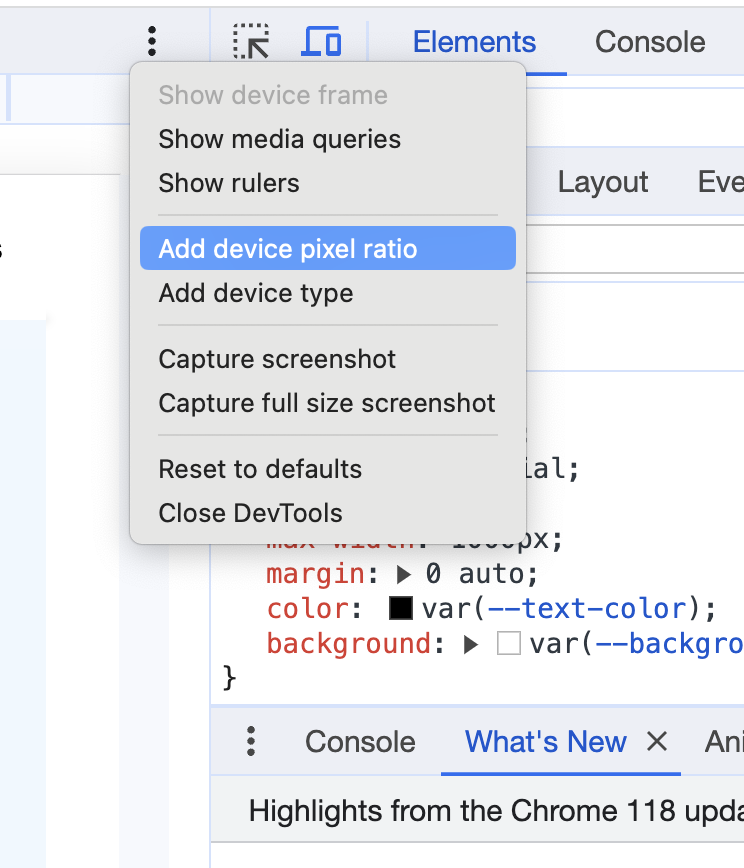The width and height of the screenshot is (744, 868).
Task: Select Add device pixel ratio
Action: click(x=288, y=248)
